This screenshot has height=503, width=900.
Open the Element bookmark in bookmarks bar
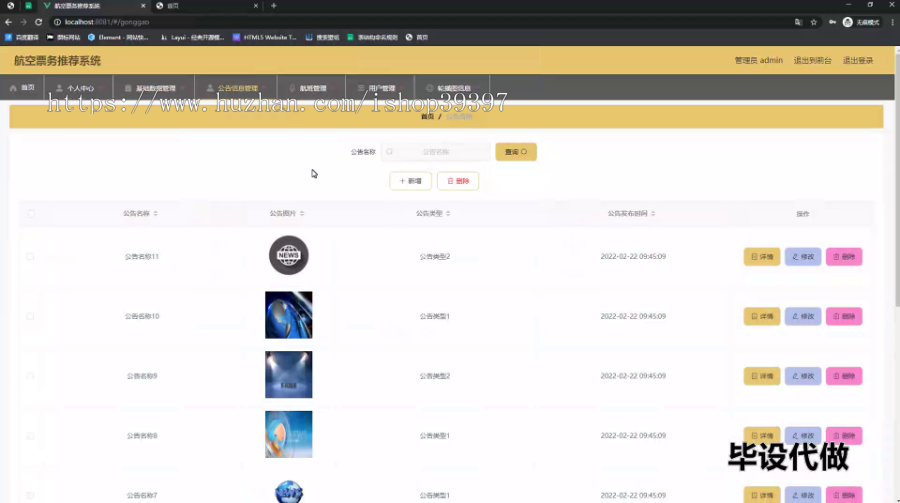[x=118, y=37]
